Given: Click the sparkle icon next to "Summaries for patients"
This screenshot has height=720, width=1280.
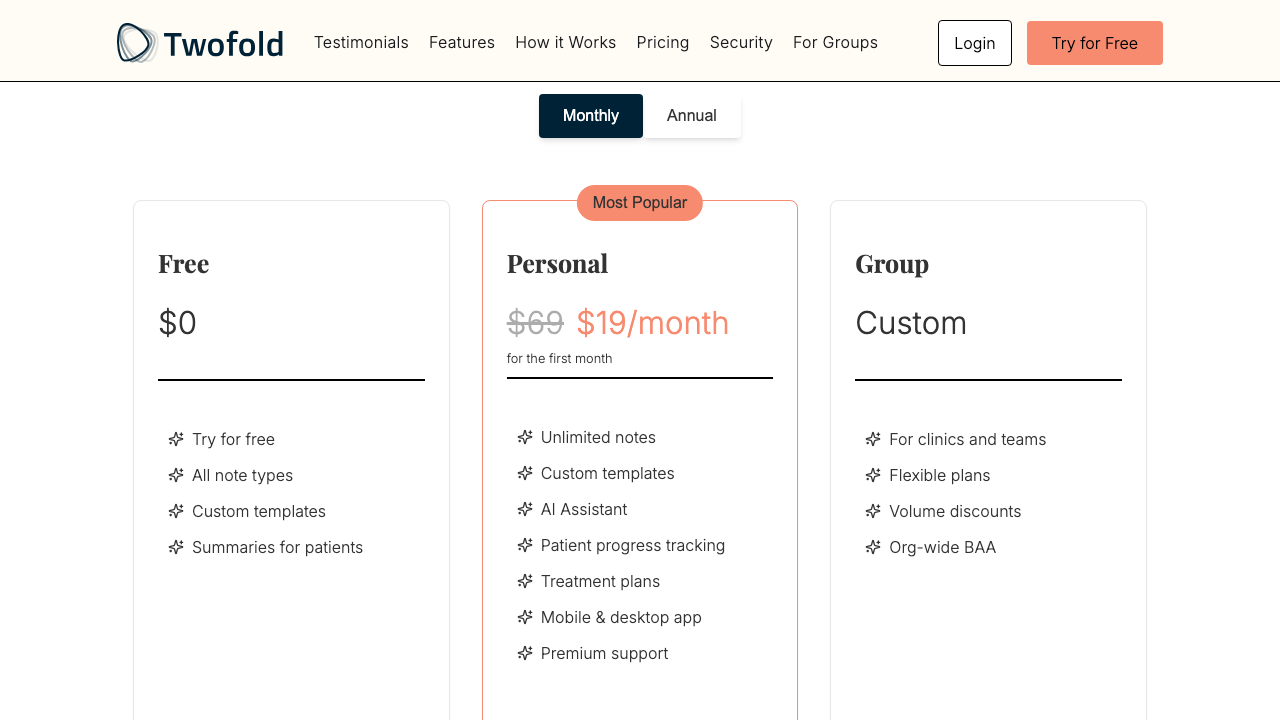Looking at the screenshot, I should tap(175, 547).
